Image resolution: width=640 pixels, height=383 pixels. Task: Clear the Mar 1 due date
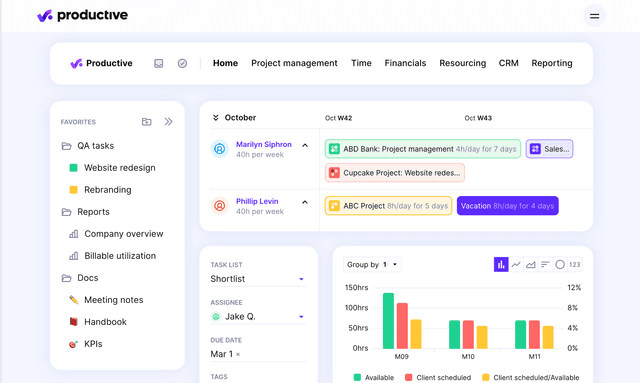click(x=238, y=355)
